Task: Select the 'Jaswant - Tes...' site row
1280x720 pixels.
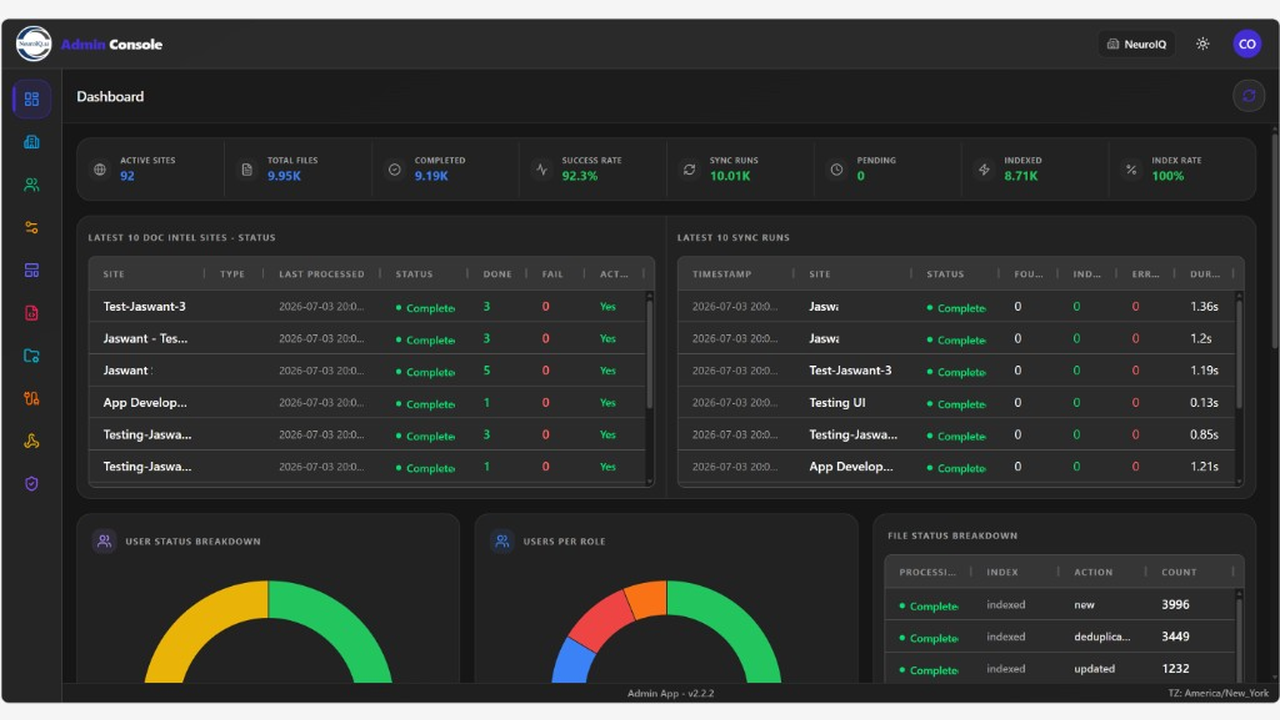Action: pyautogui.click(x=367, y=338)
